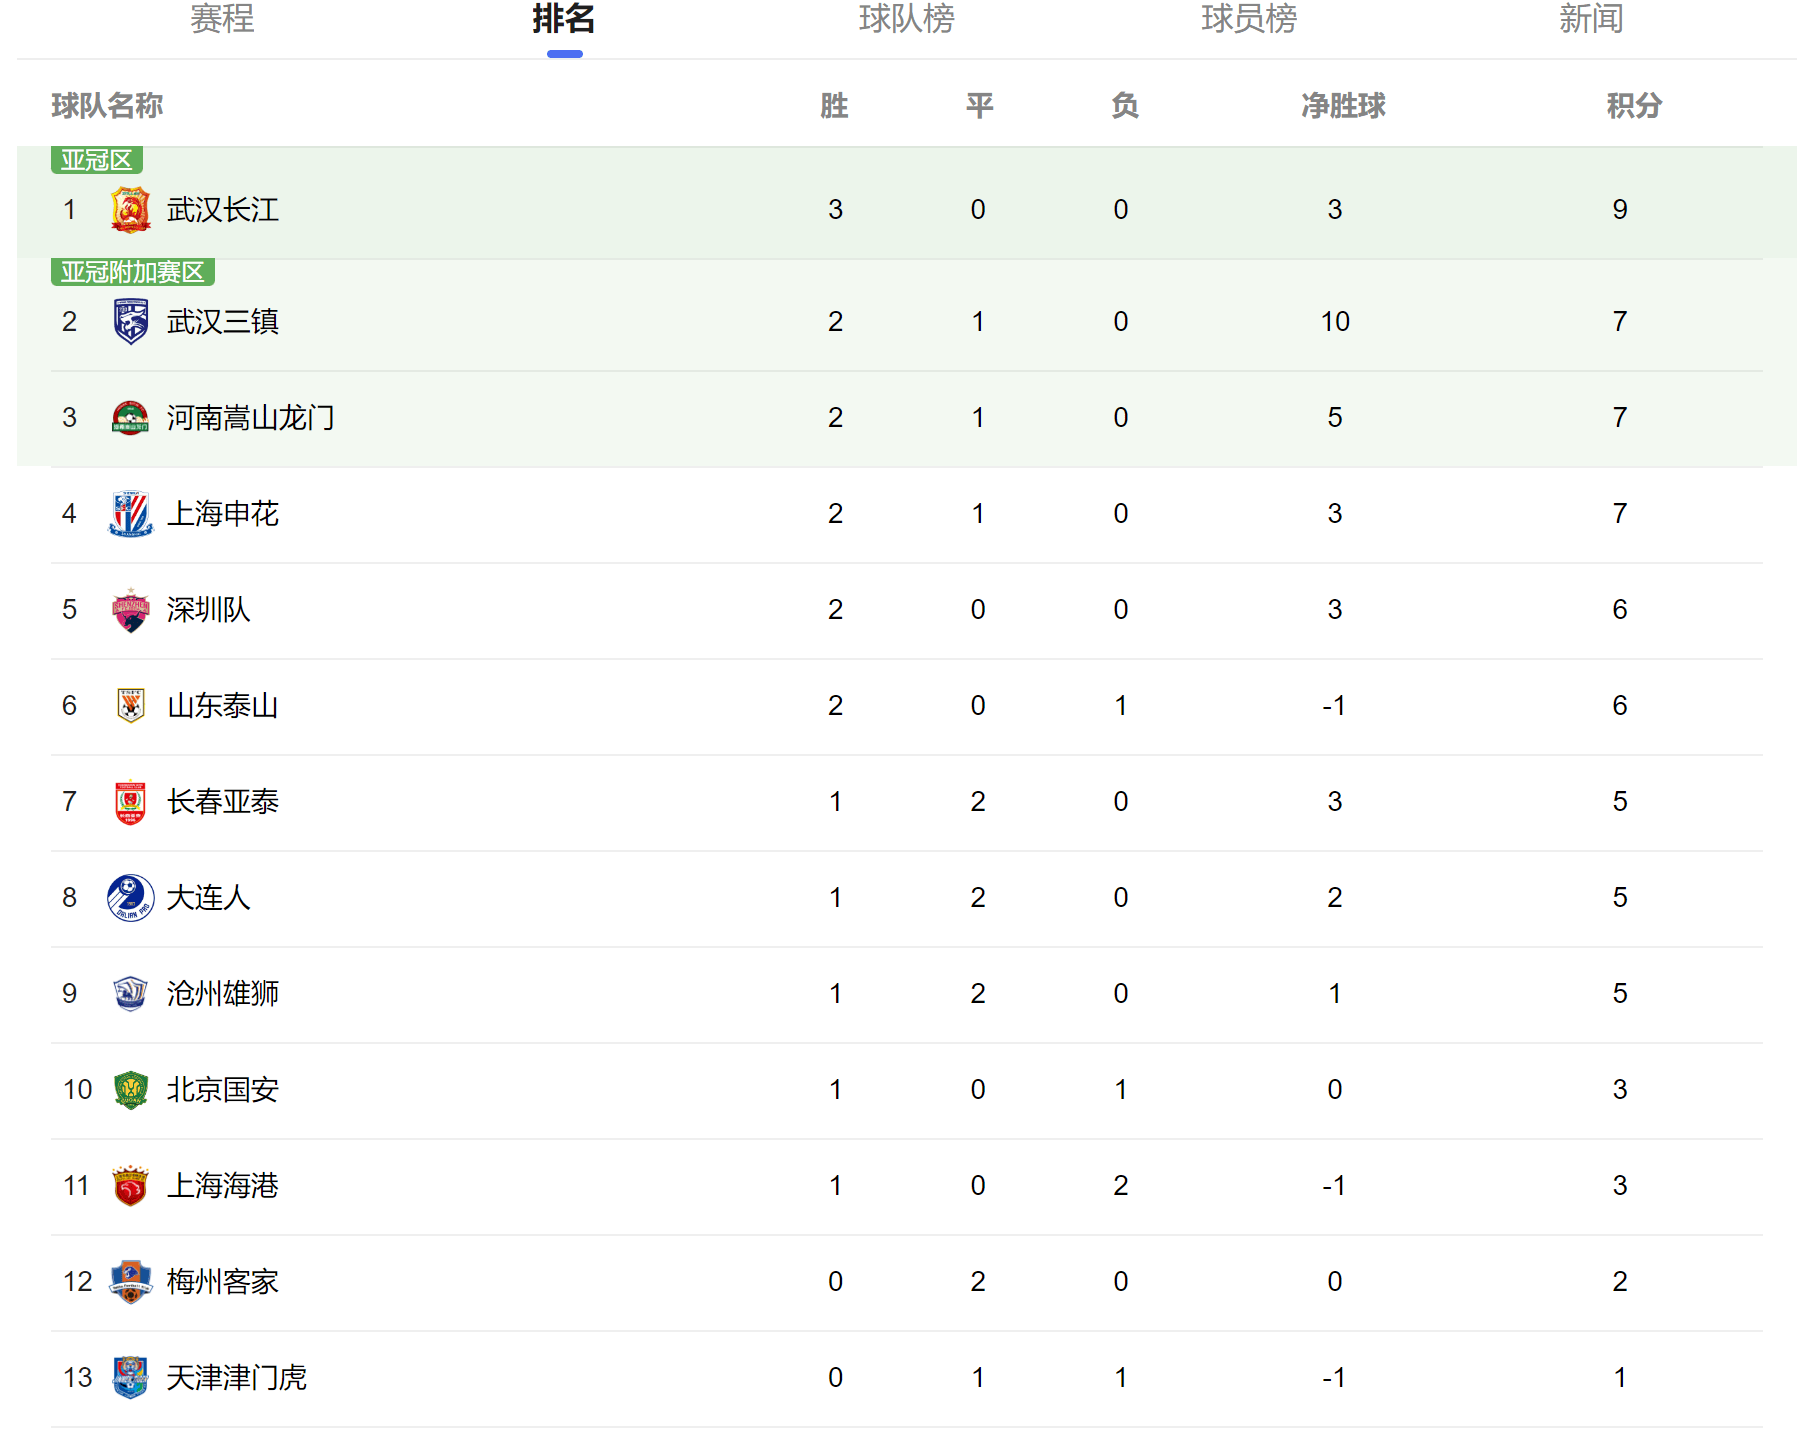Click the 山东泰山 team crest

130,706
